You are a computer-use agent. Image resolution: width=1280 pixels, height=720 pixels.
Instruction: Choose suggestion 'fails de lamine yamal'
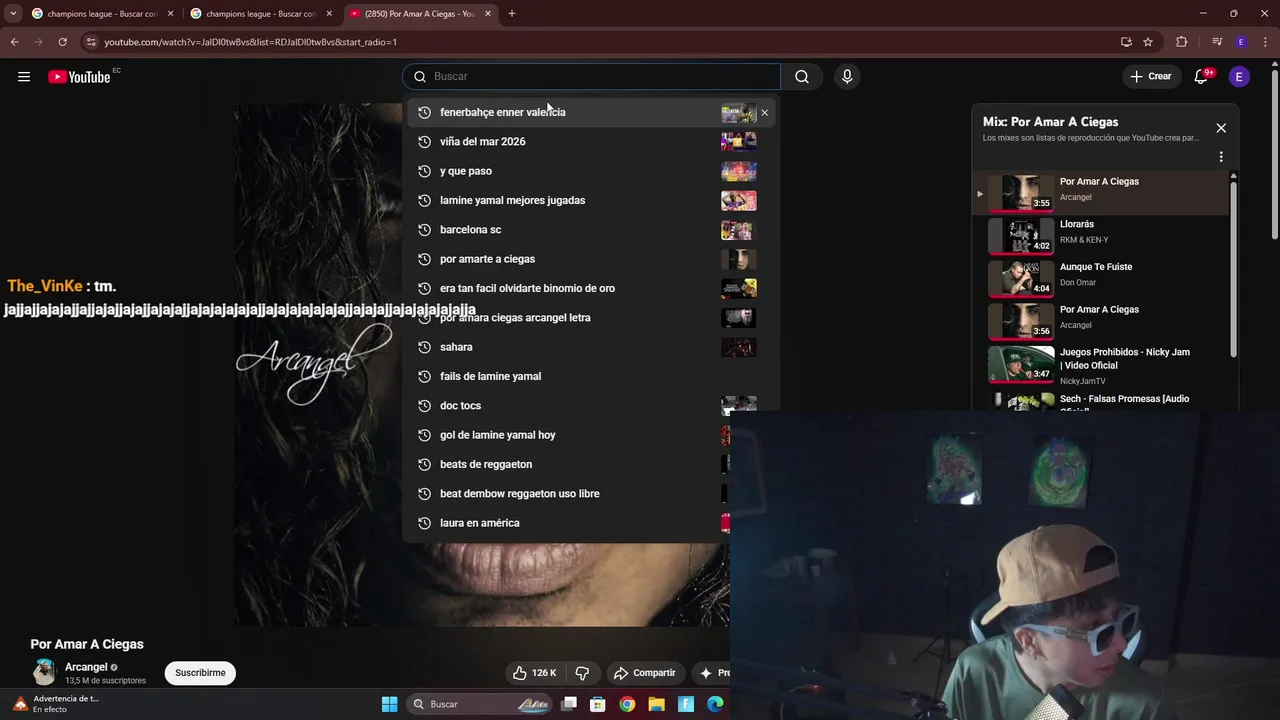click(x=590, y=376)
